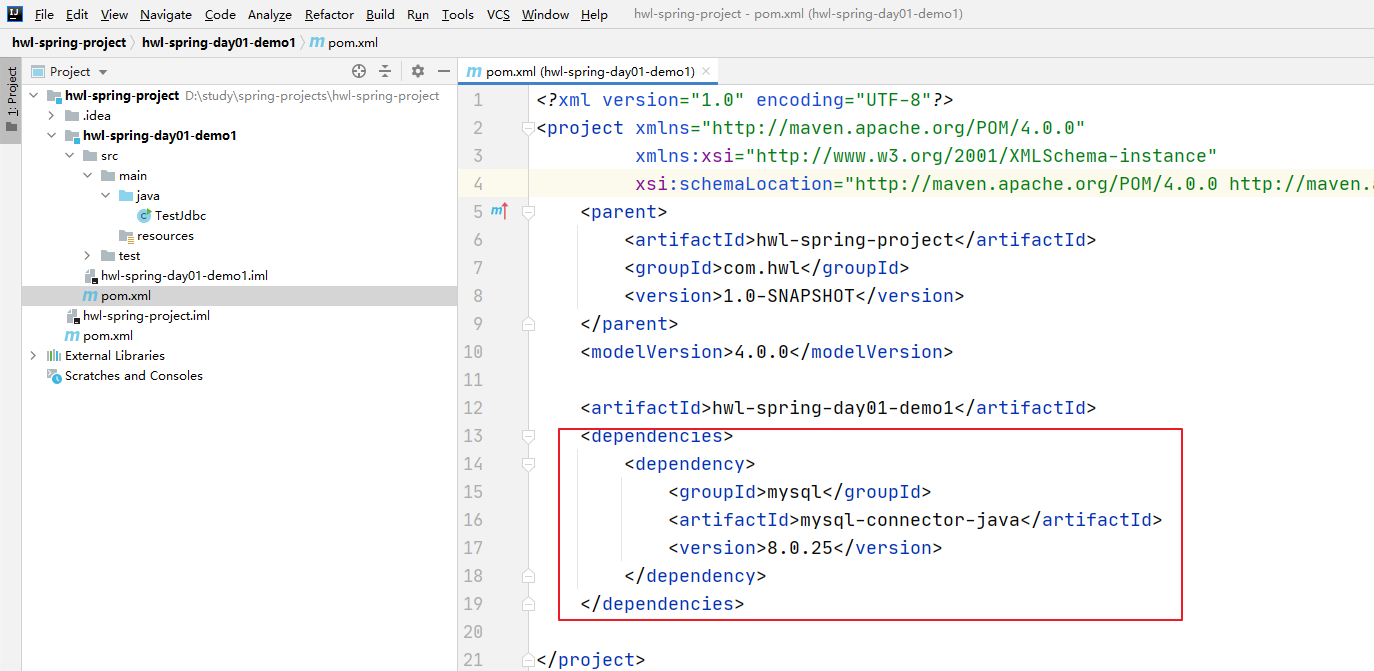
Task: Fold the dependency tag on line 14
Action: 528,464
